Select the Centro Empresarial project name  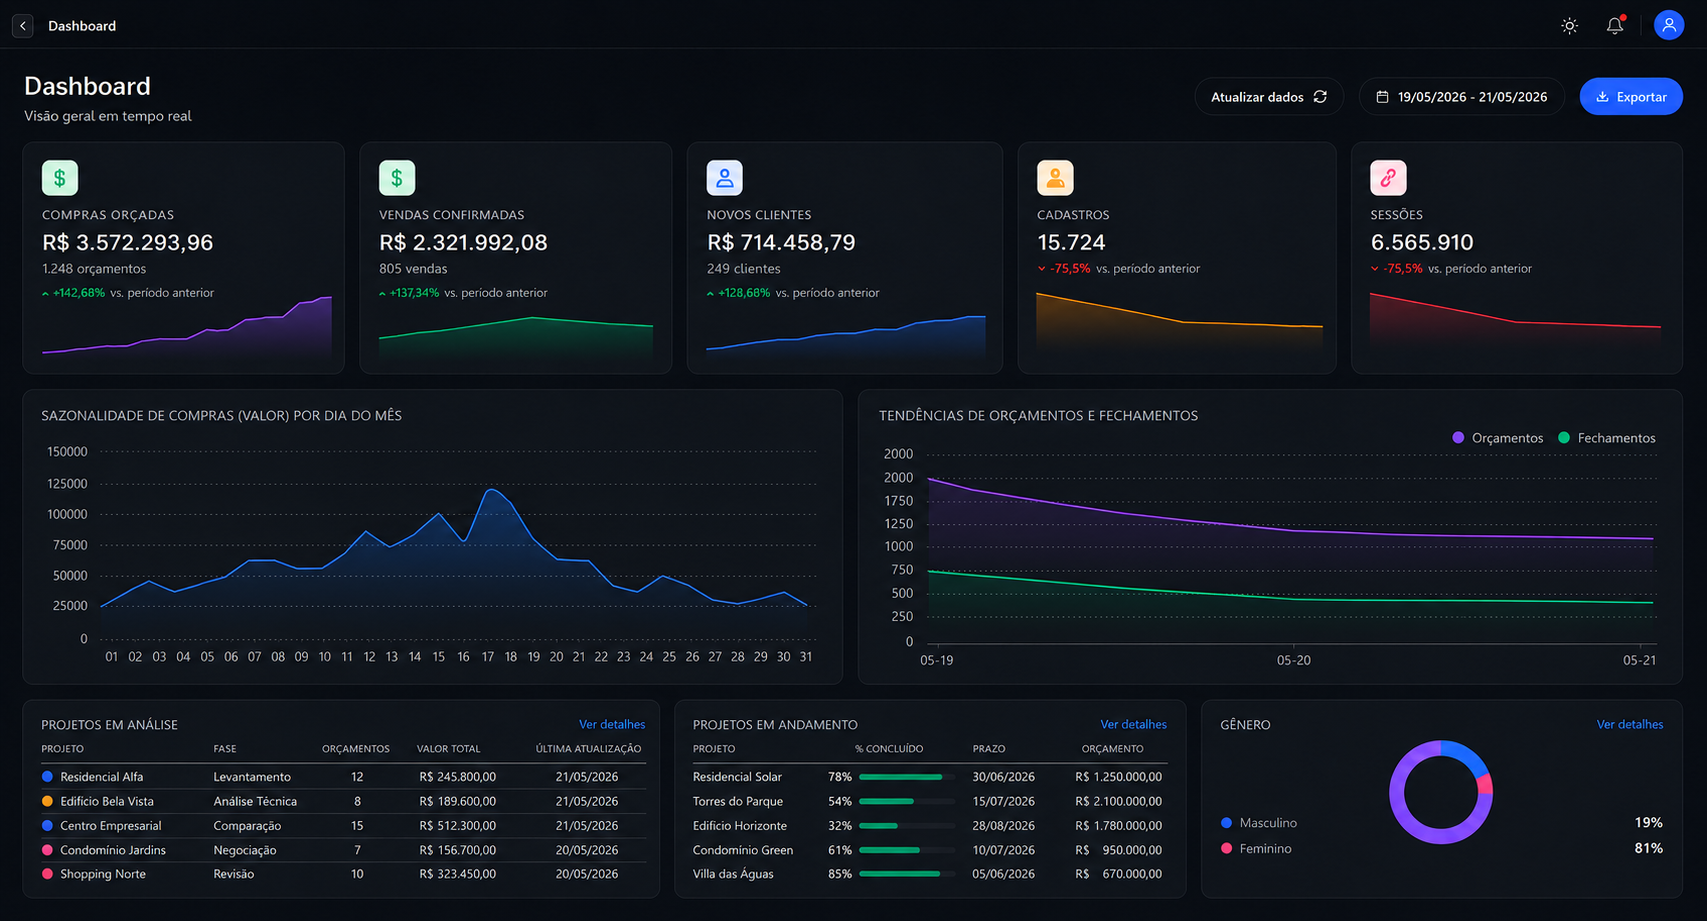[110, 826]
